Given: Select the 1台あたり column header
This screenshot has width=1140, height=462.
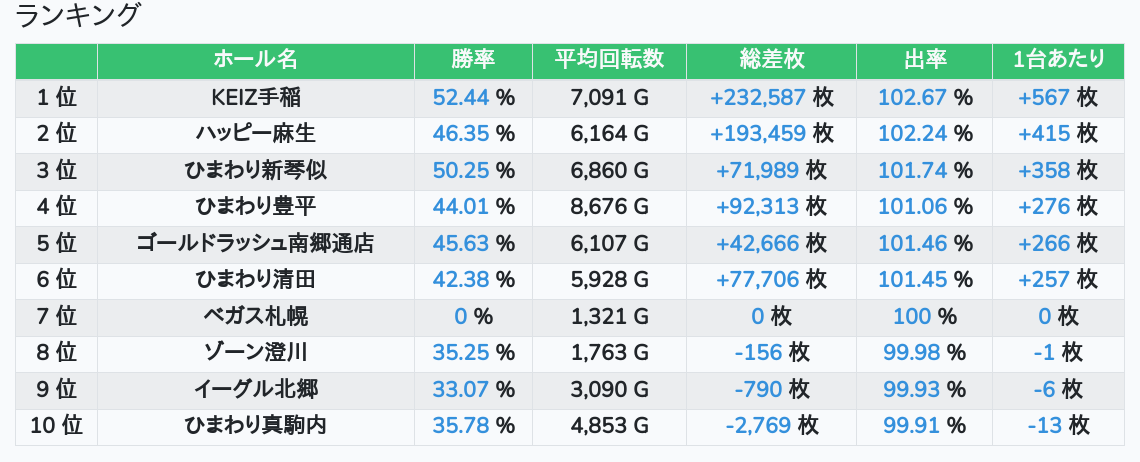Looking at the screenshot, I should coord(1058,60).
